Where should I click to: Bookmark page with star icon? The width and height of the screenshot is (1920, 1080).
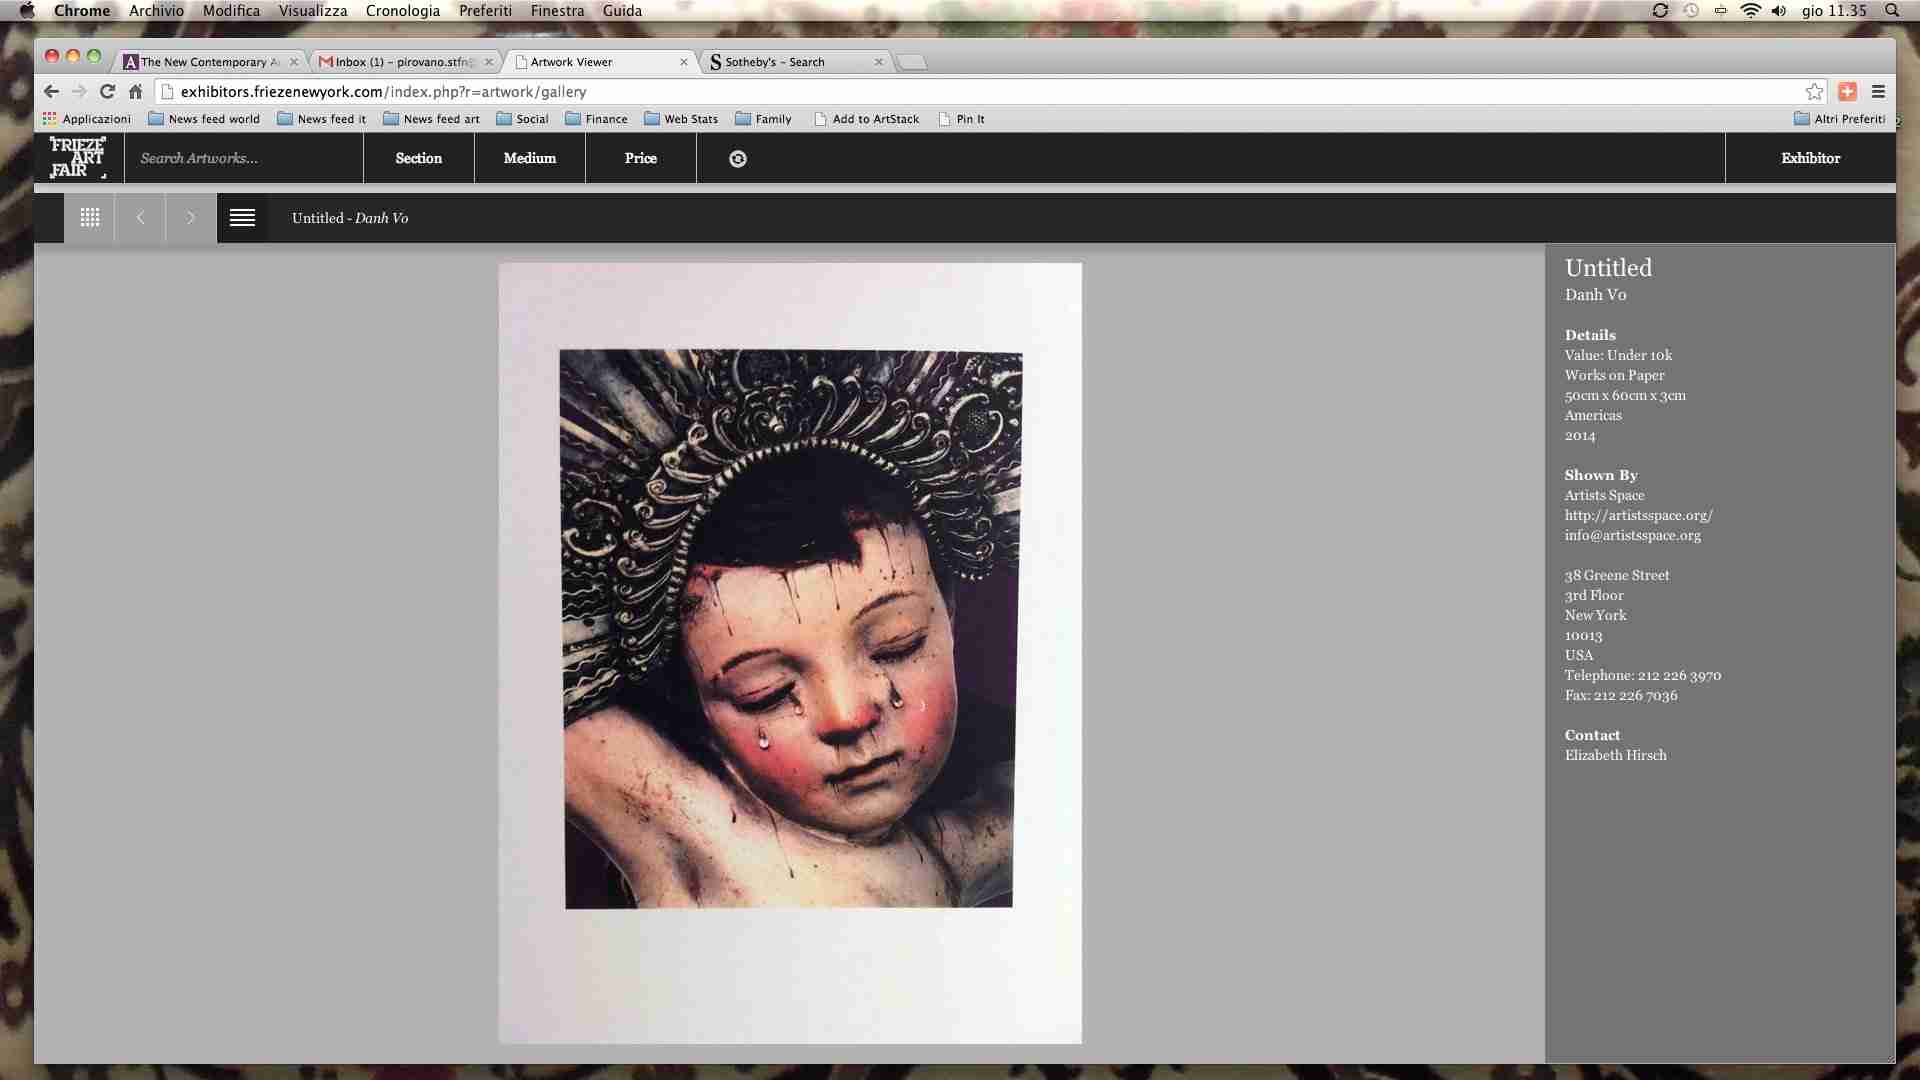coord(1814,92)
